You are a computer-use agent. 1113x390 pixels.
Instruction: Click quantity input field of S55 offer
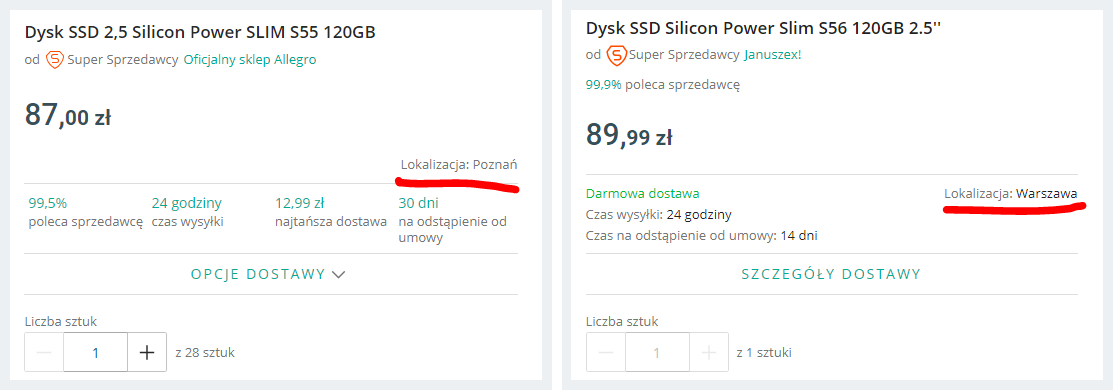pos(96,352)
